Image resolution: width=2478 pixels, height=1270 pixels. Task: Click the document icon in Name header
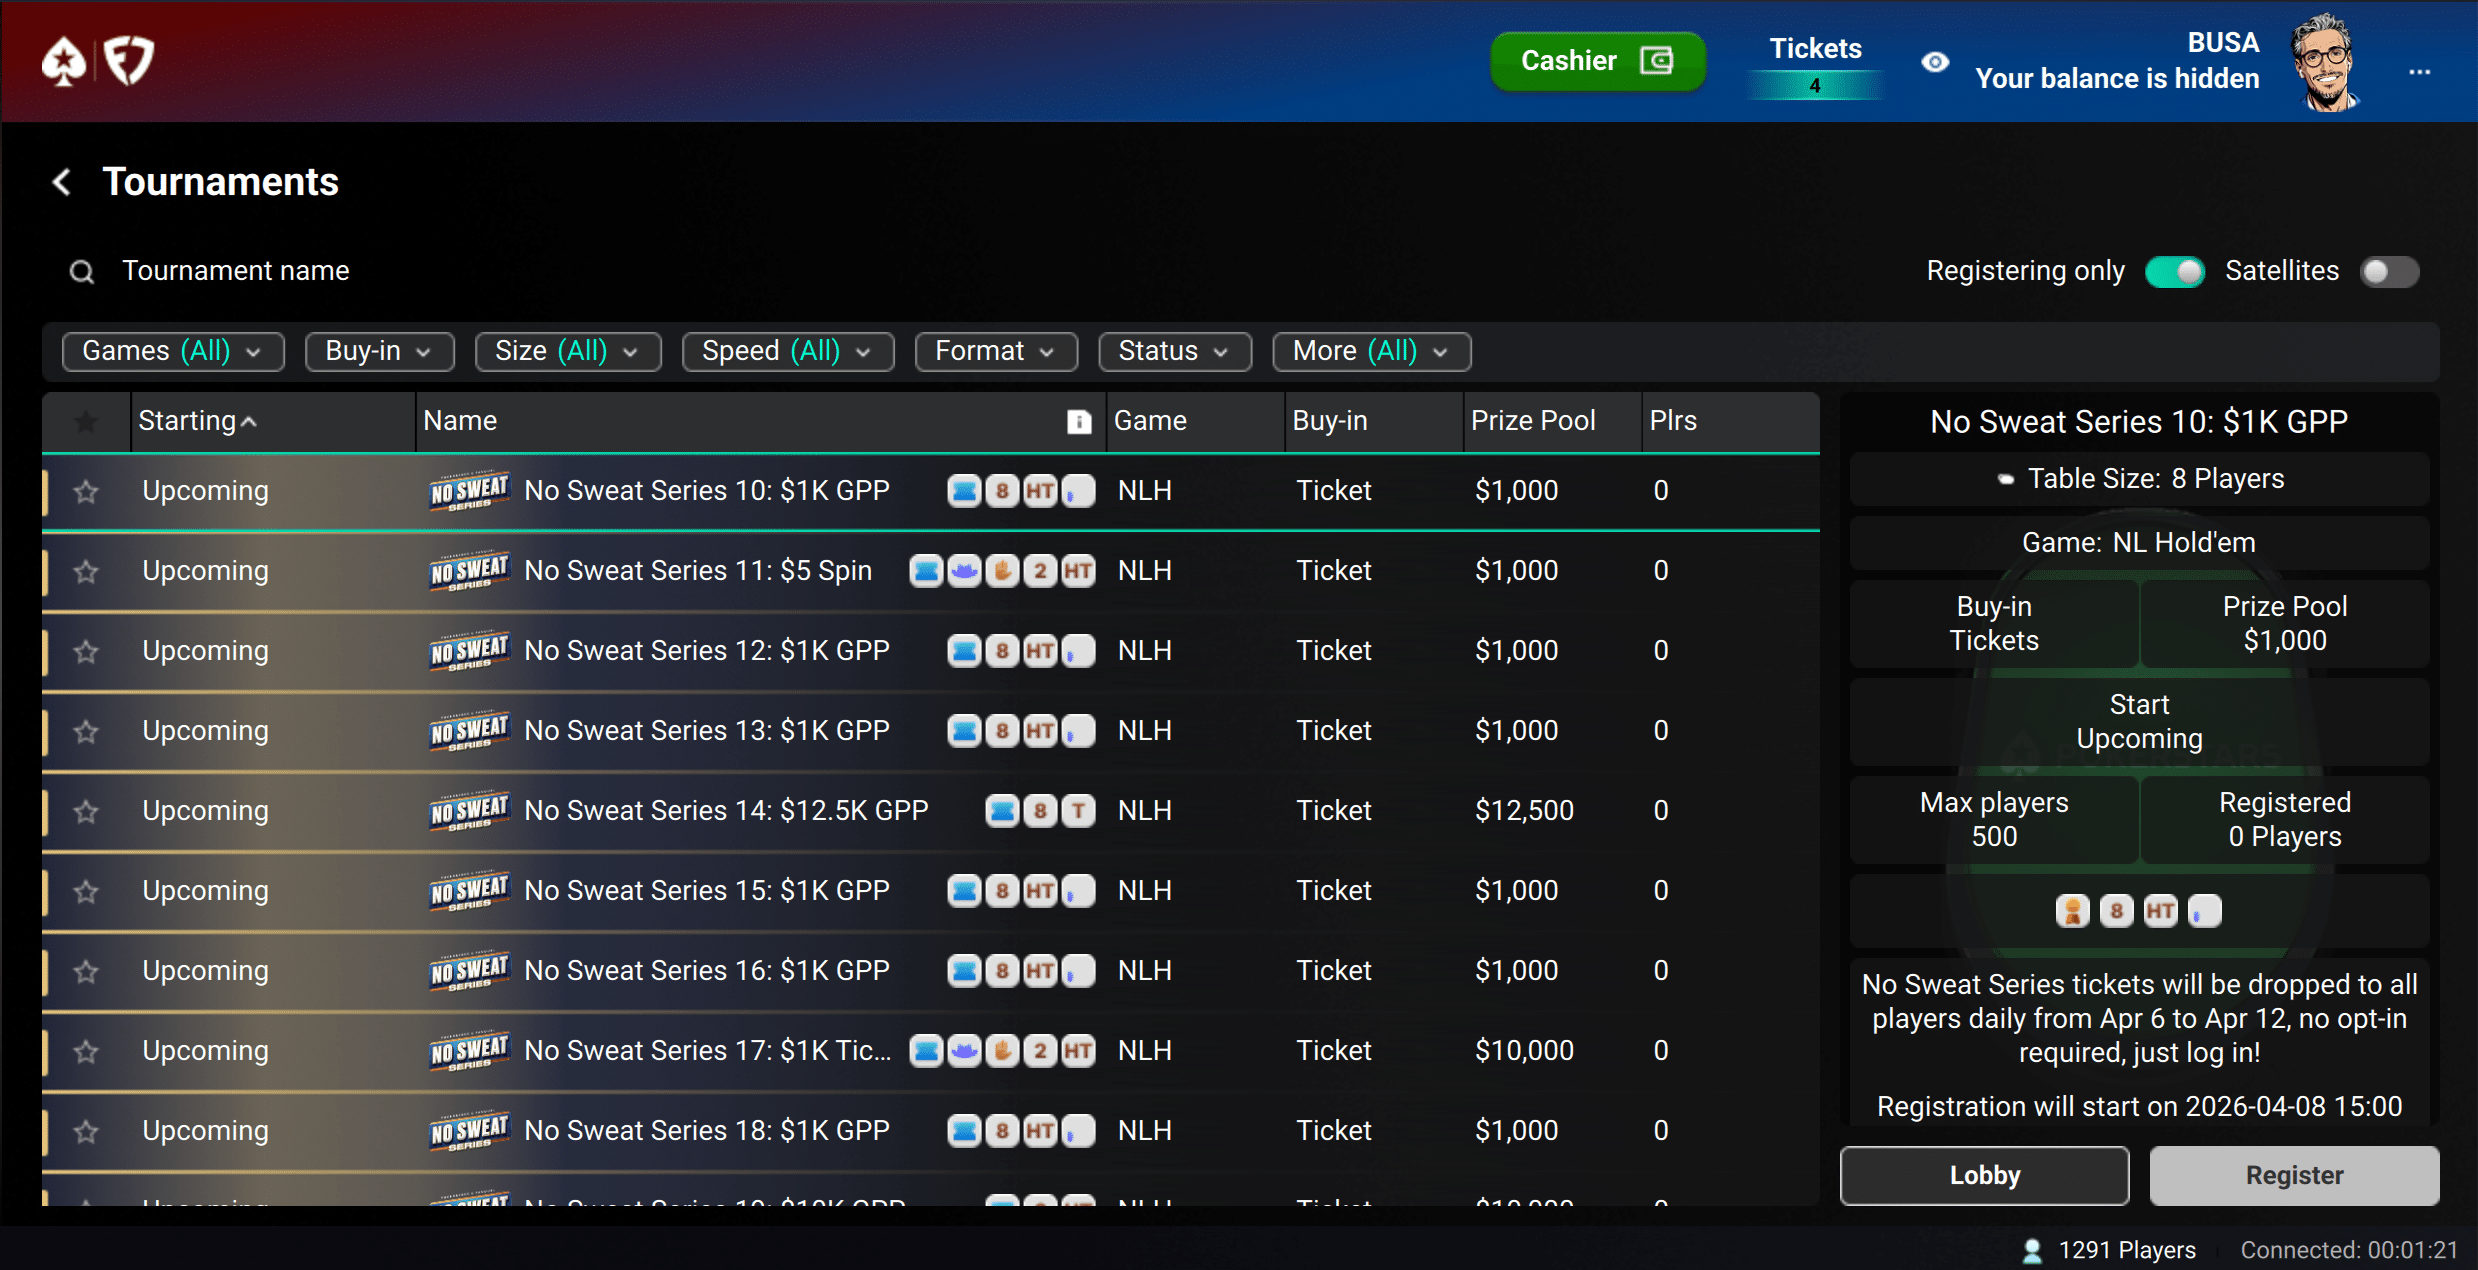click(x=1078, y=421)
